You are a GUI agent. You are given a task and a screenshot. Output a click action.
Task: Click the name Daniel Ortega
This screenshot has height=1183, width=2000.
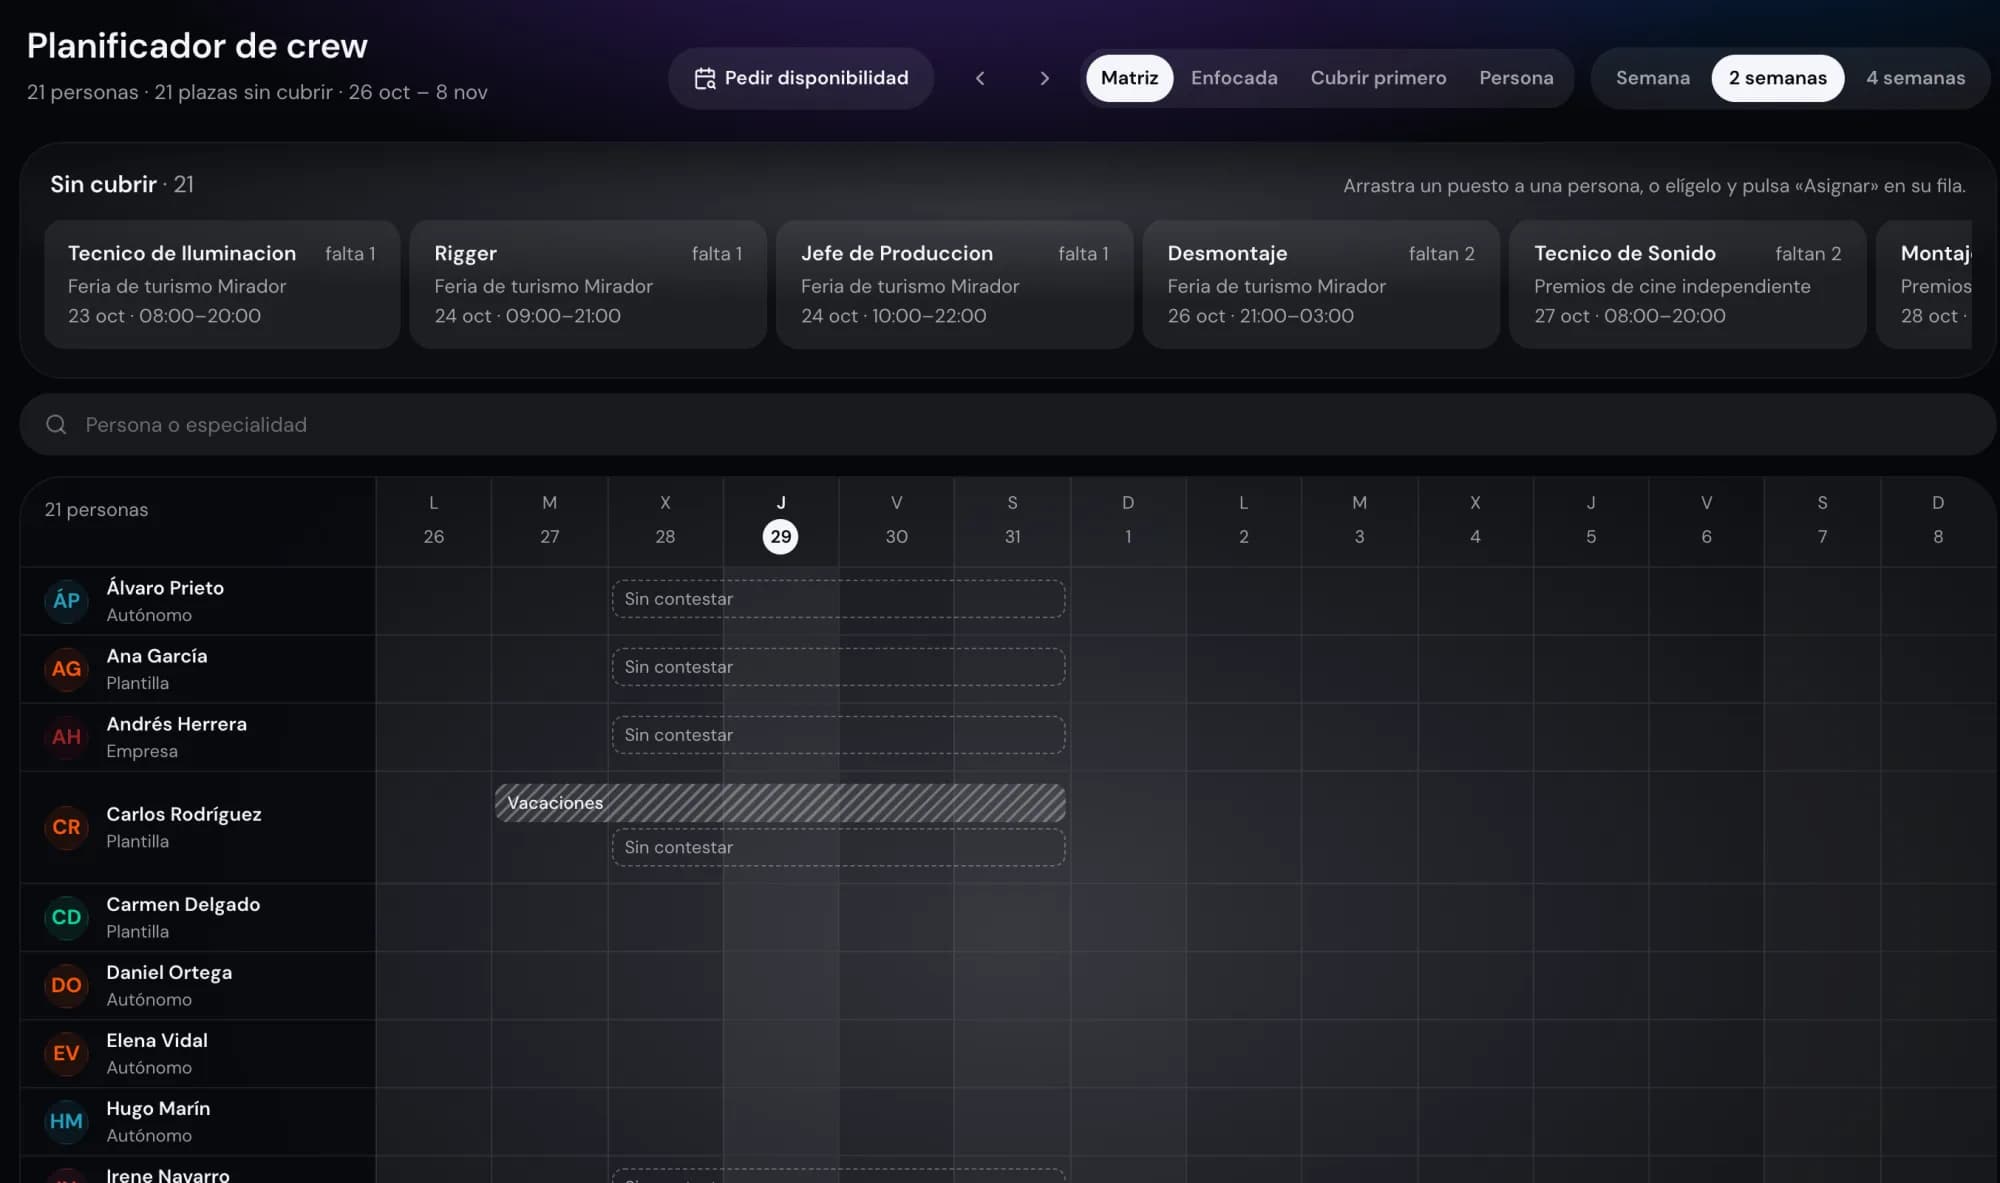tap(169, 972)
